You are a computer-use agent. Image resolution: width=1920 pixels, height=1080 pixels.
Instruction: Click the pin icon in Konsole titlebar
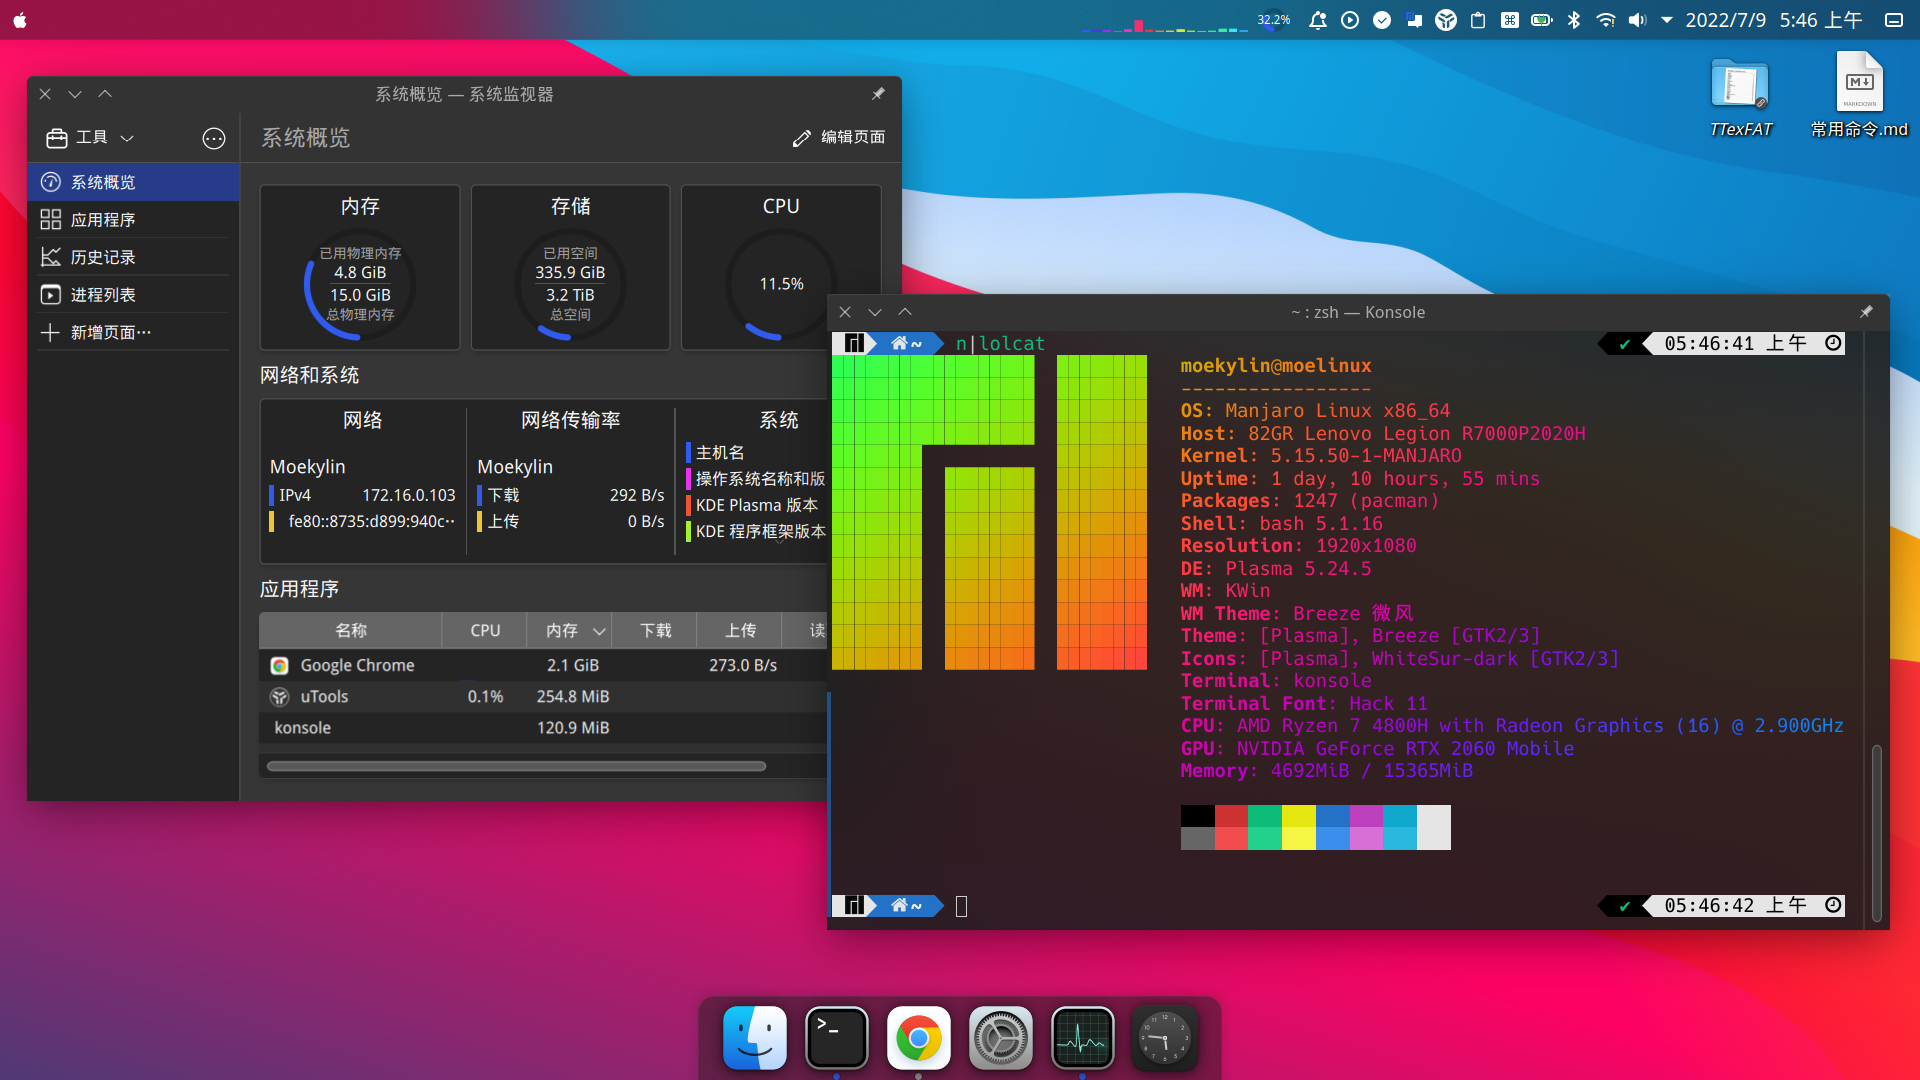tap(1866, 312)
